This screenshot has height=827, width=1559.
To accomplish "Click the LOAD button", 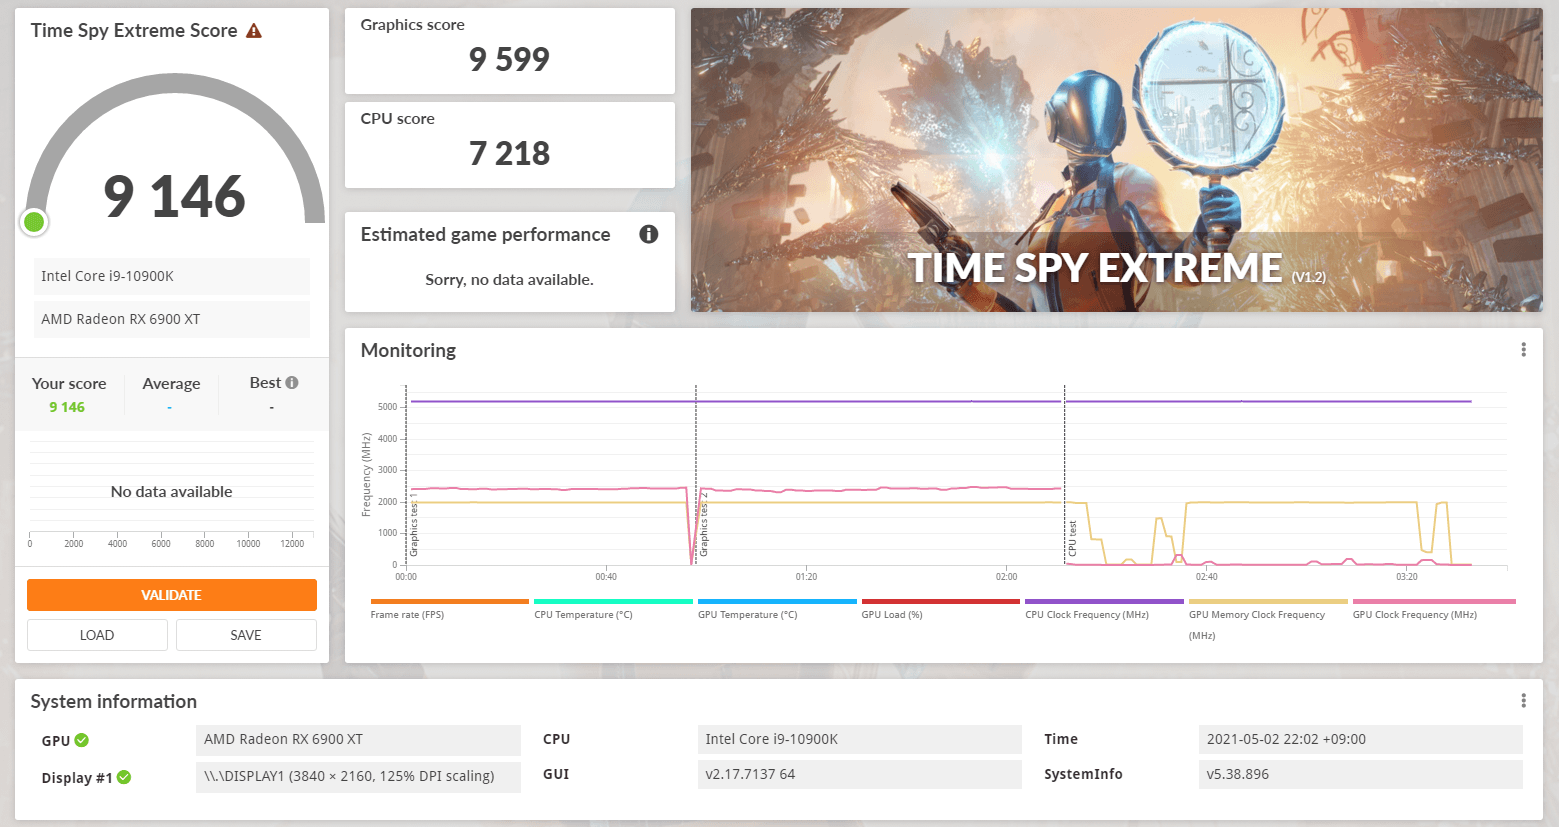I will [97, 635].
